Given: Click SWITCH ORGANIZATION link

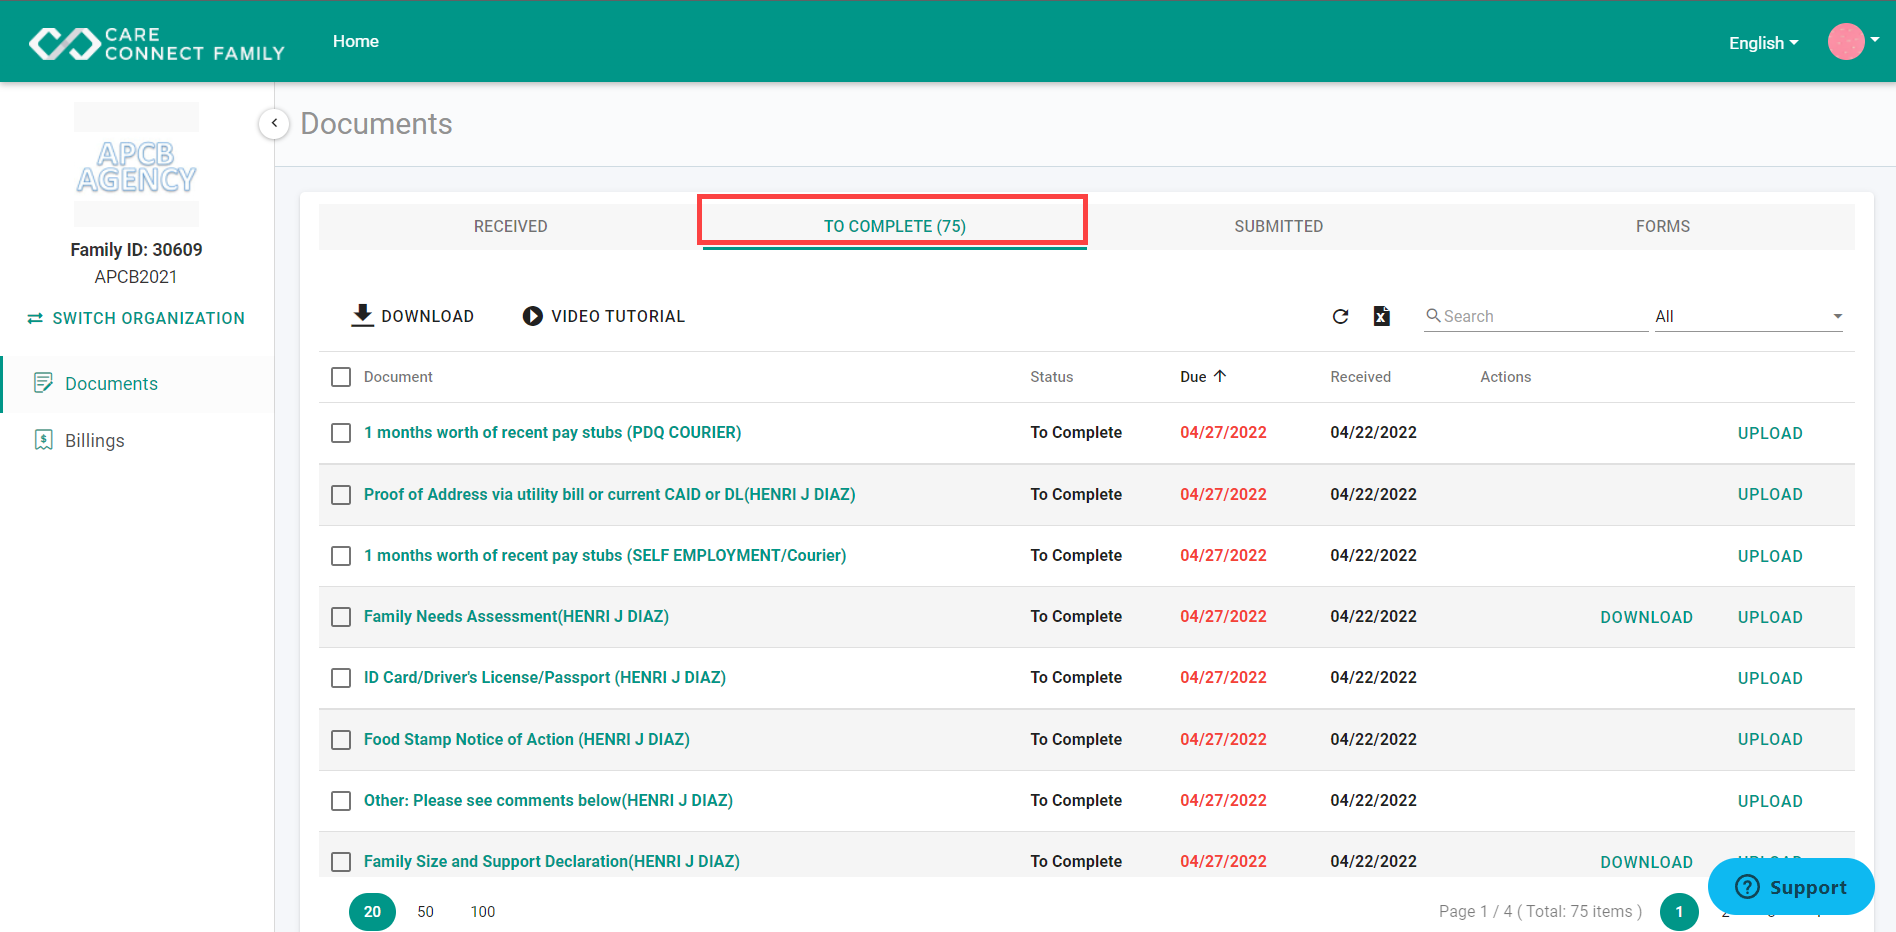Looking at the screenshot, I should pos(136,318).
